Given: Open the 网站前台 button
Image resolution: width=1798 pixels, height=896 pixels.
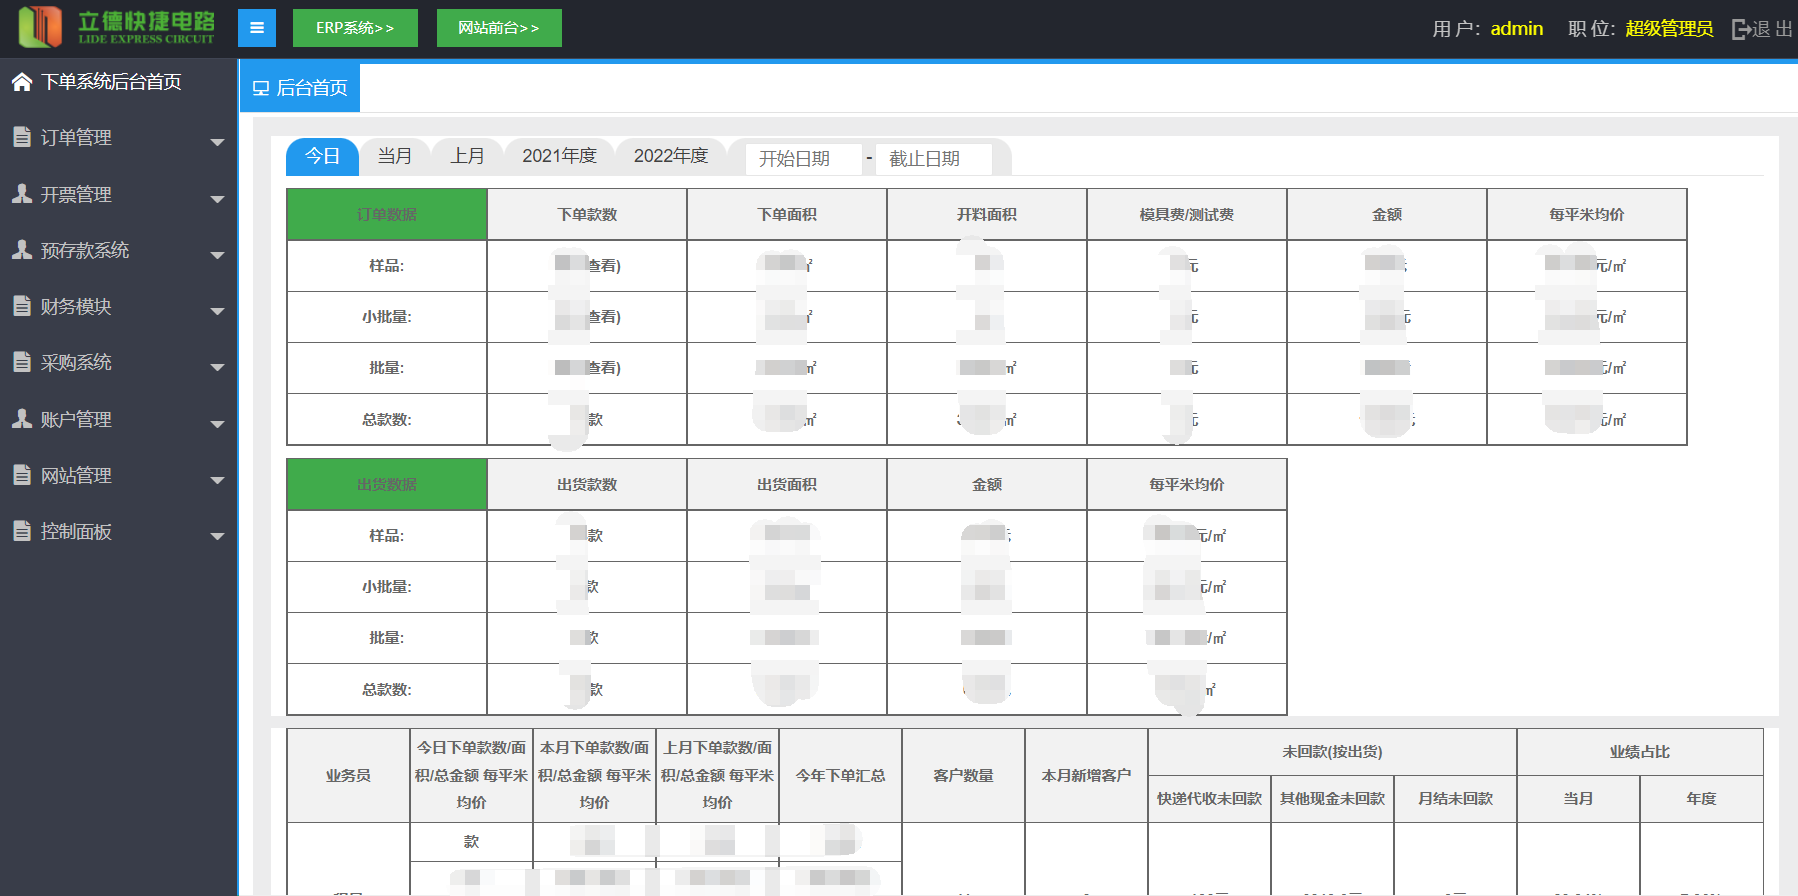Looking at the screenshot, I should (499, 28).
